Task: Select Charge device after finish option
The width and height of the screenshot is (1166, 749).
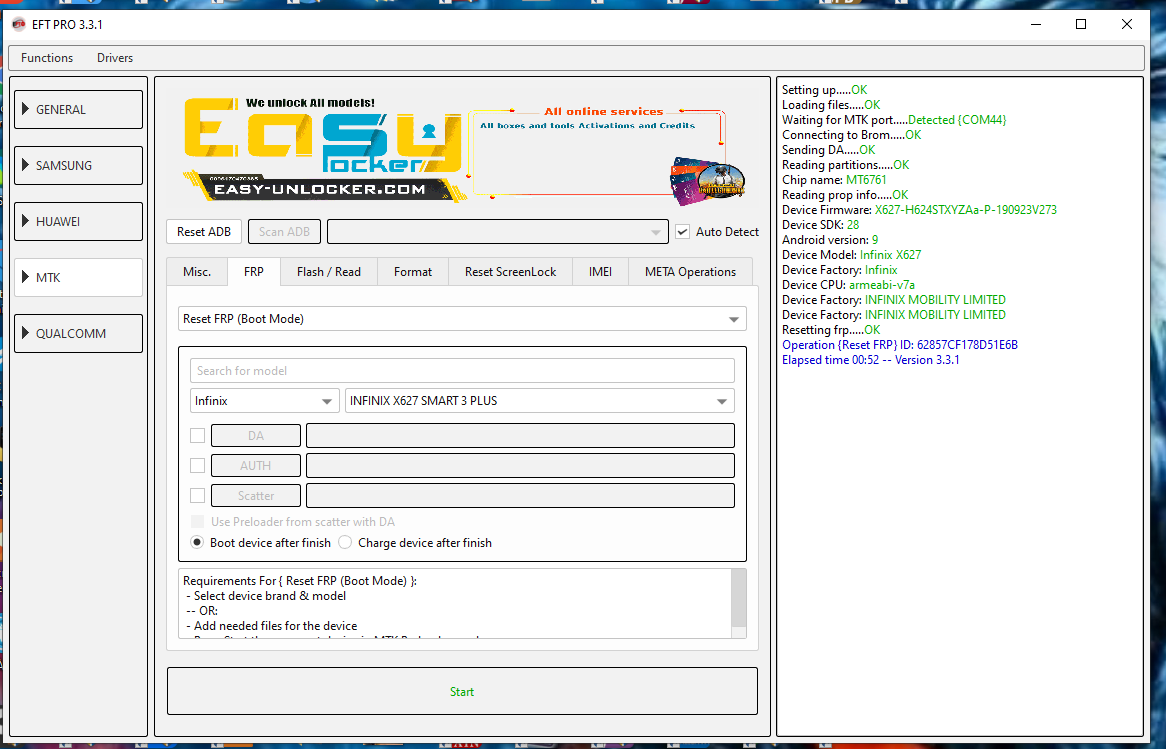Action: [345, 542]
